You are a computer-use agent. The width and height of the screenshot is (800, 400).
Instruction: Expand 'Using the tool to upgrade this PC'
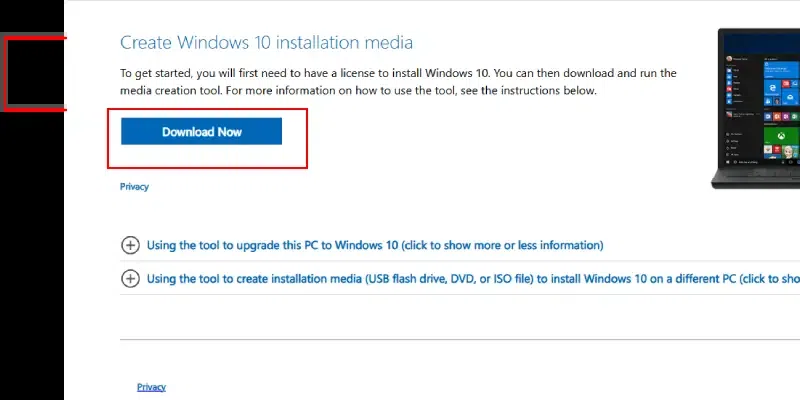click(300, 245)
